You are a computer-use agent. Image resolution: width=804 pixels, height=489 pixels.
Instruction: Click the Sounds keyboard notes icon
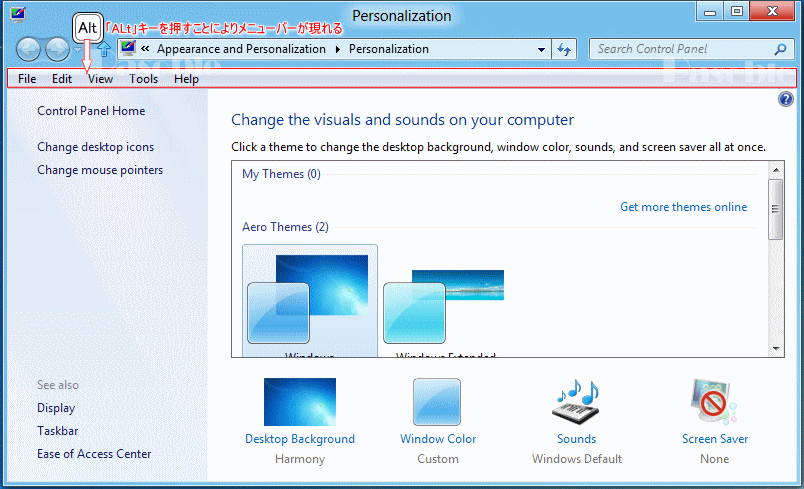point(577,402)
